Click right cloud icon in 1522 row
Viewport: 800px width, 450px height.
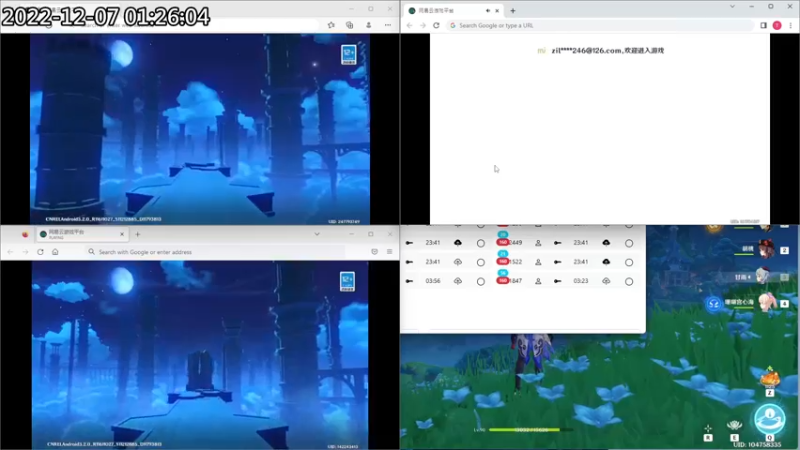point(606,262)
